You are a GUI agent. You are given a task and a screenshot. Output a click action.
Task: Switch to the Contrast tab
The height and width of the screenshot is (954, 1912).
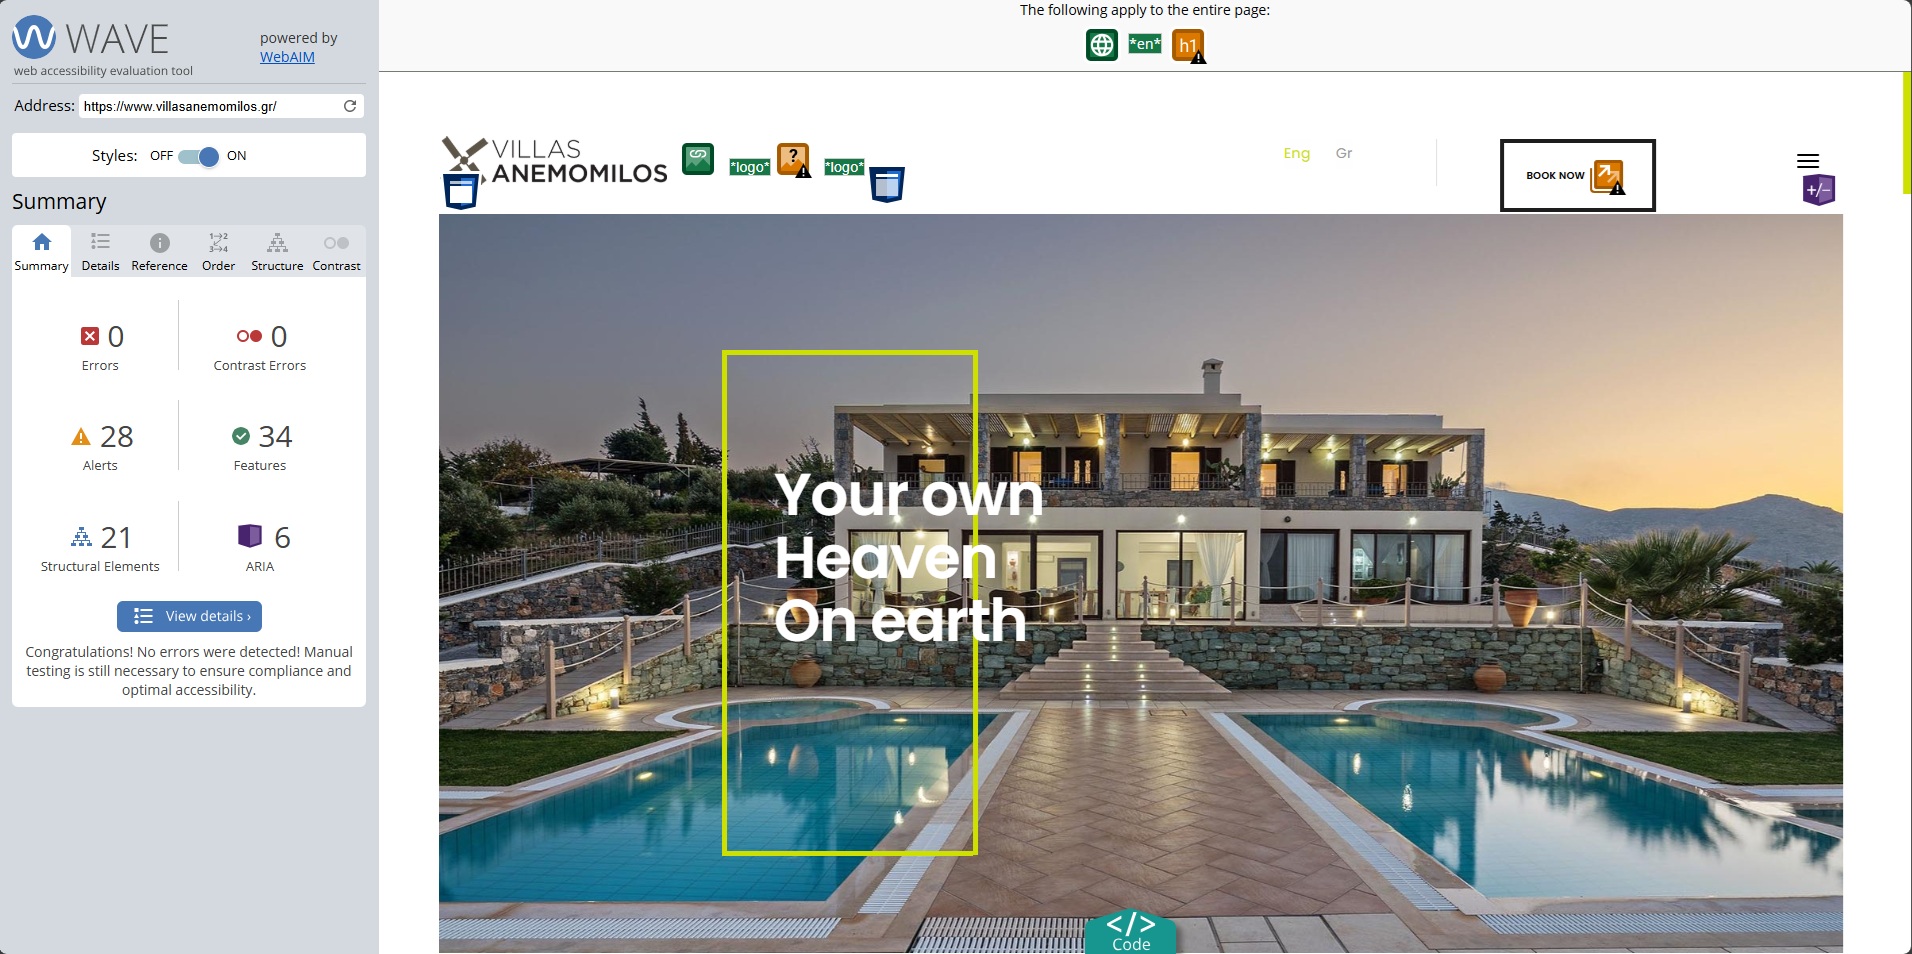tap(336, 252)
